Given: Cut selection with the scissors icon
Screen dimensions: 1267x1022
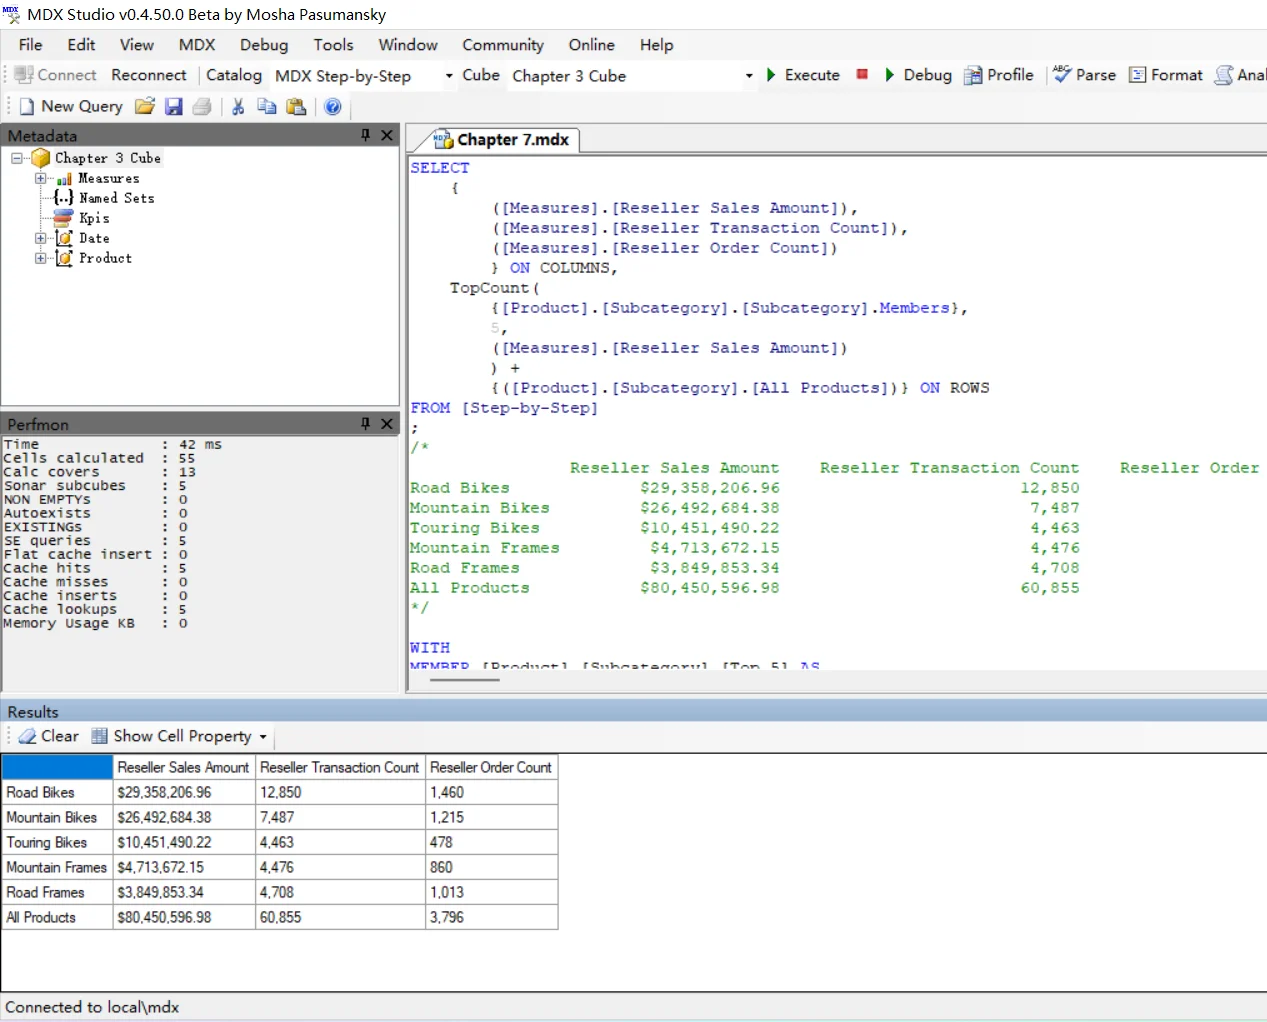Looking at the screenshot, I should pos(238,106).
